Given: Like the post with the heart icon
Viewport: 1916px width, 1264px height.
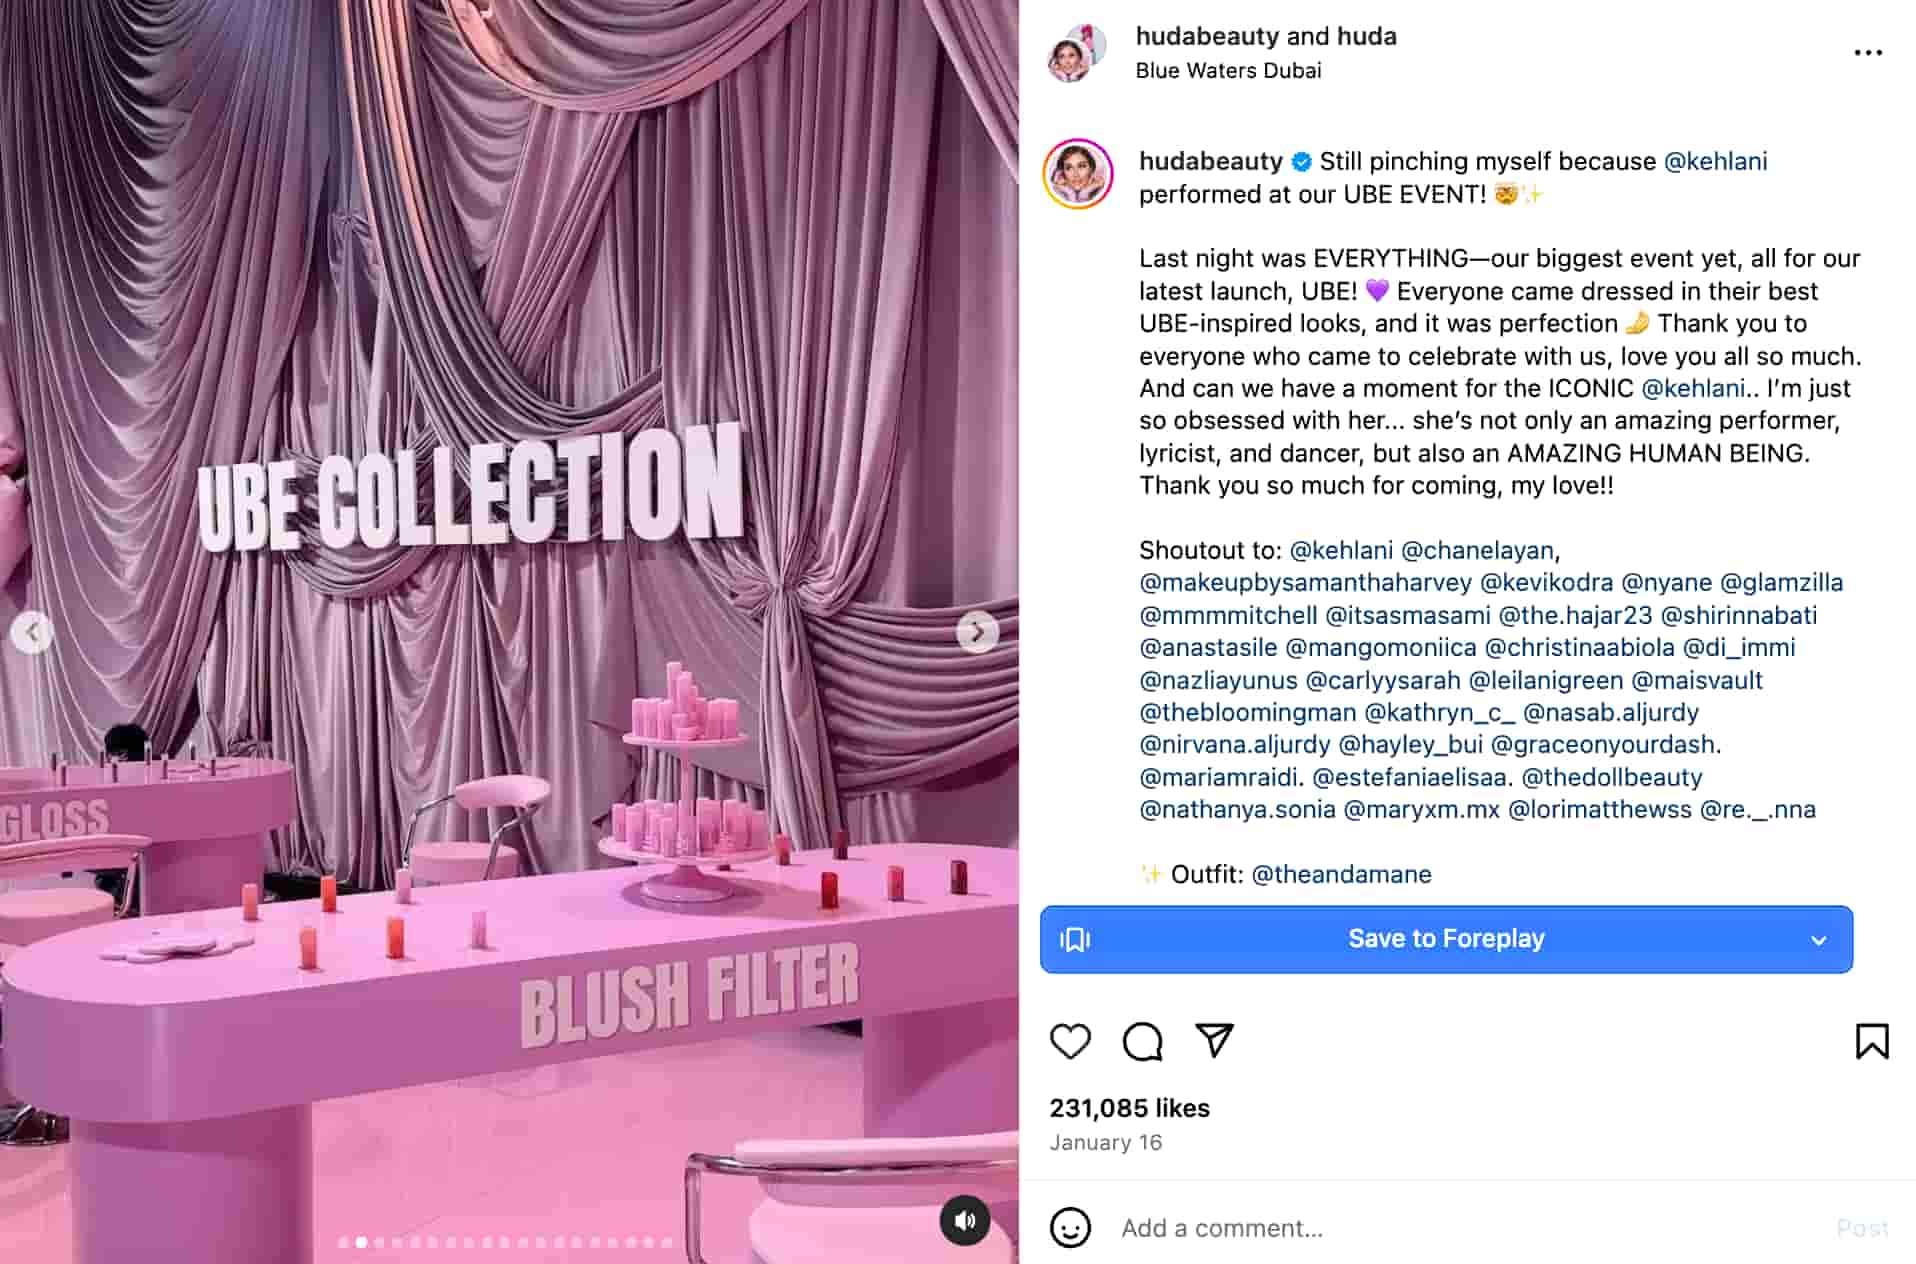Looking at the screenshot, I should tap(1070, 1040).
